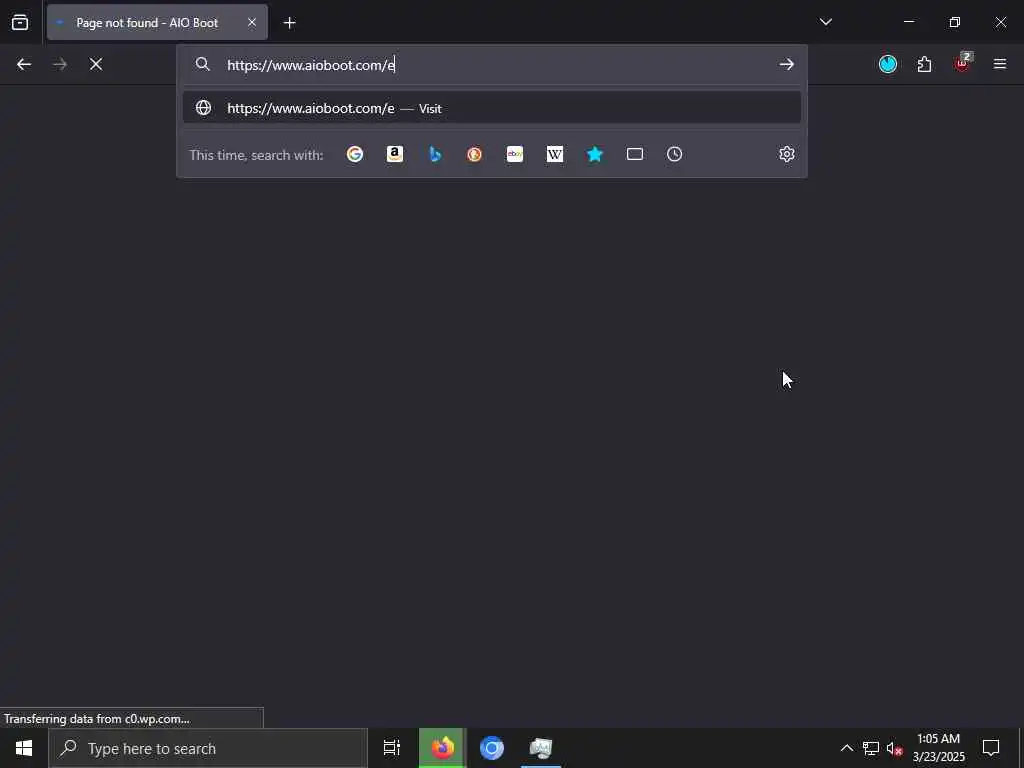The image size is (1024, 768).
Task: Minimize the Firefox window
Action: [x=908, y=22]
